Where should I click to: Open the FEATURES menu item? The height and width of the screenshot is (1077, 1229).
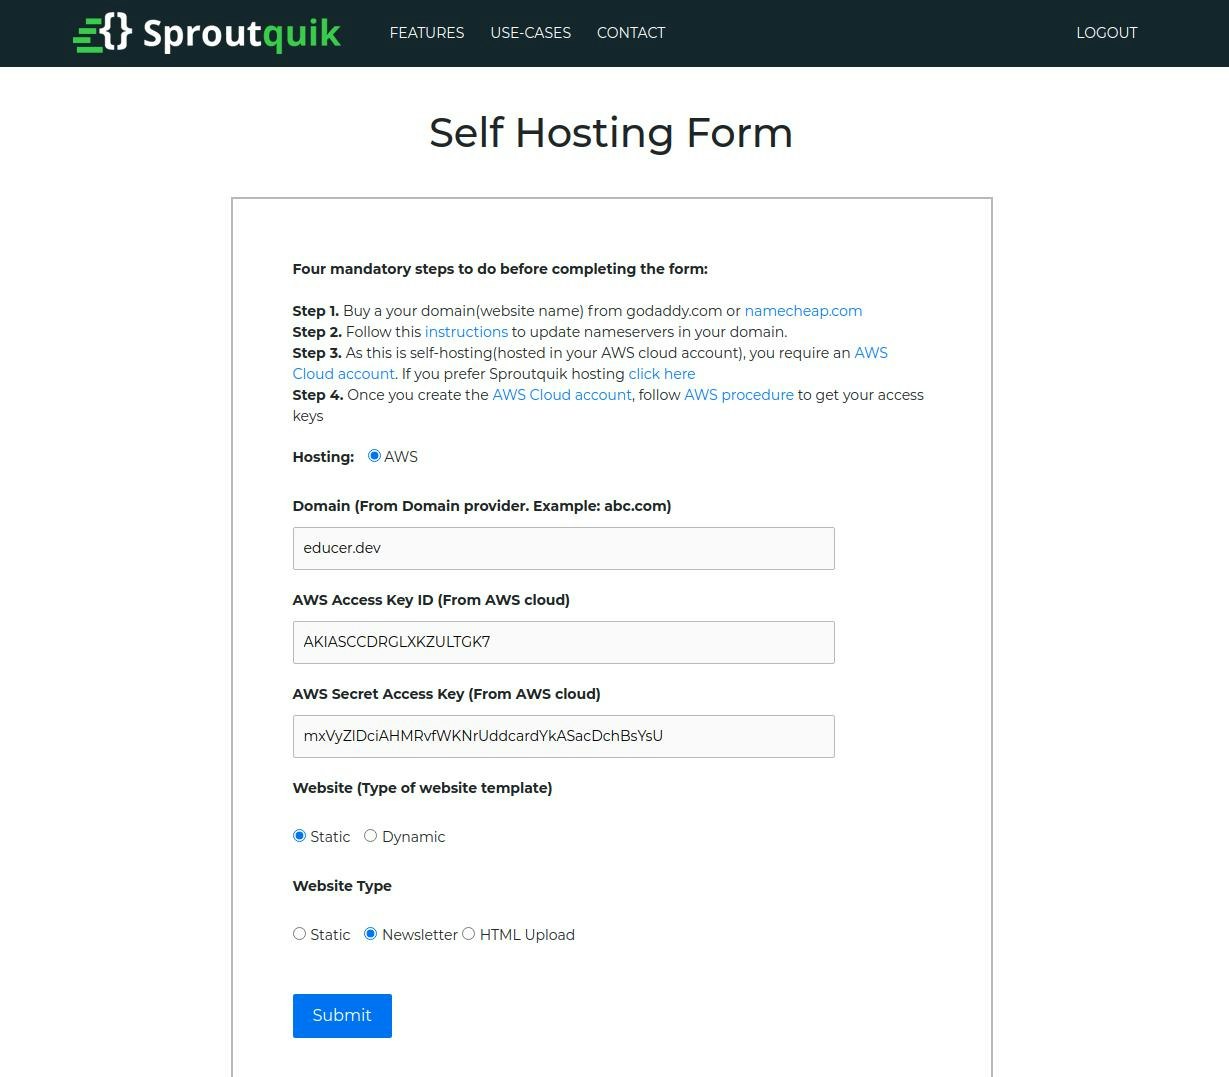[426, 33]
